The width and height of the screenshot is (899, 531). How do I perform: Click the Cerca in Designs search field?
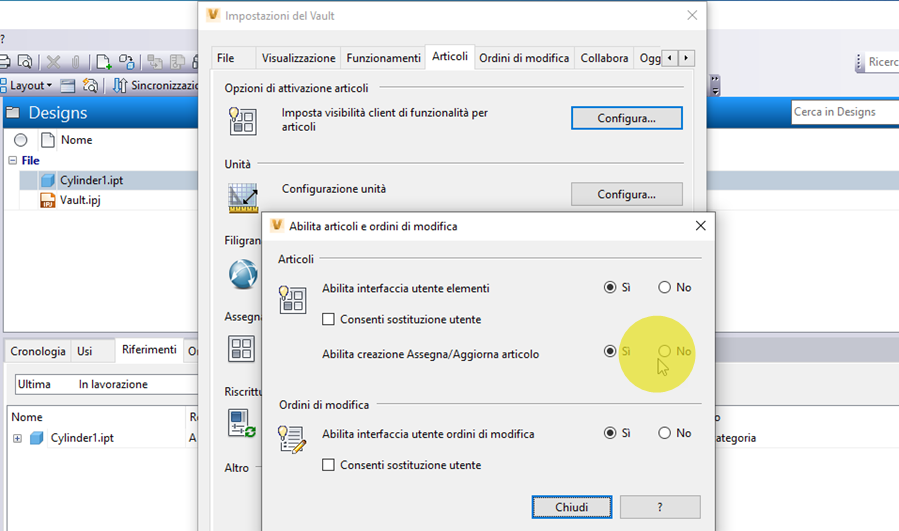(x=845, y=112)
